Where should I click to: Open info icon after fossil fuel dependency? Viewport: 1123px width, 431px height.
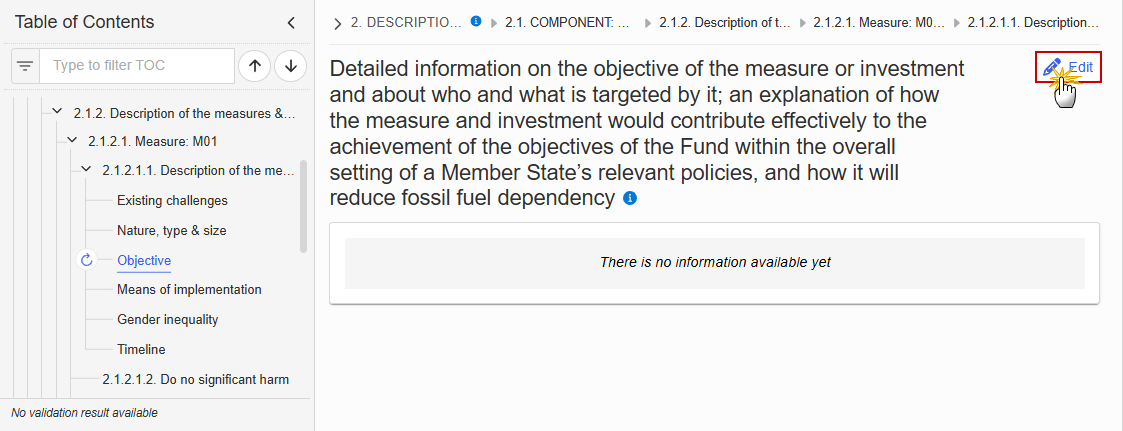(630, 198)
